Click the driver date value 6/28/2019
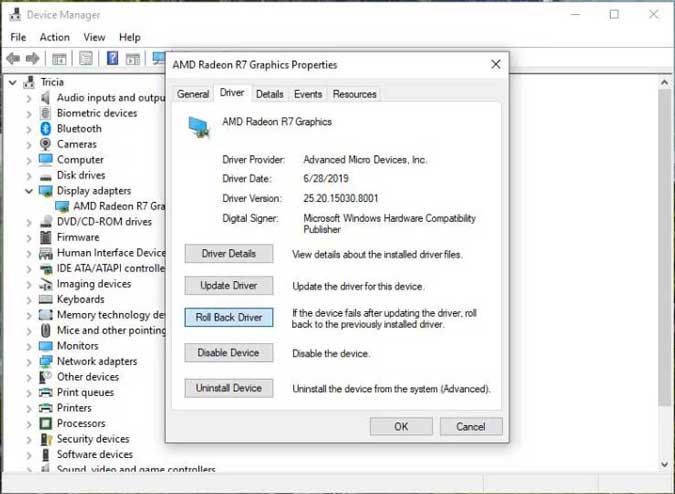 point(326,179)
